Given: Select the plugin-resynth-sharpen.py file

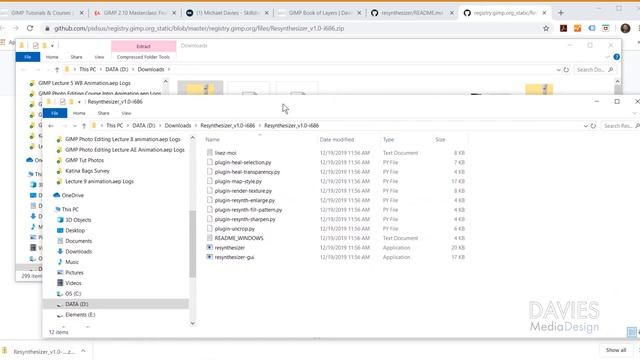Looking at the screenshot, I should coord(245,219).
